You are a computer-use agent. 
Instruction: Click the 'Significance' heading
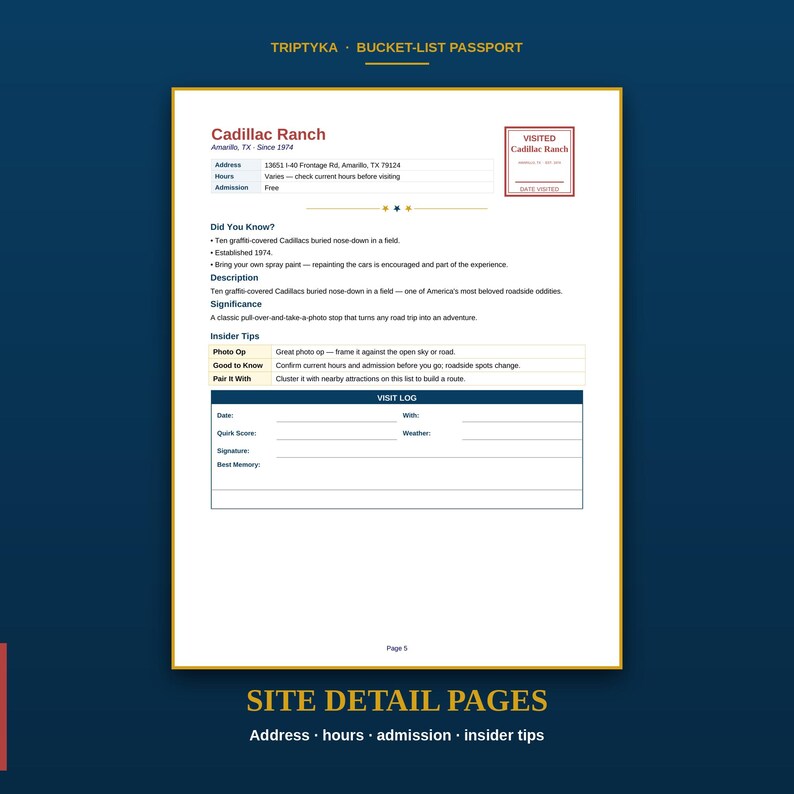[236, 304]
